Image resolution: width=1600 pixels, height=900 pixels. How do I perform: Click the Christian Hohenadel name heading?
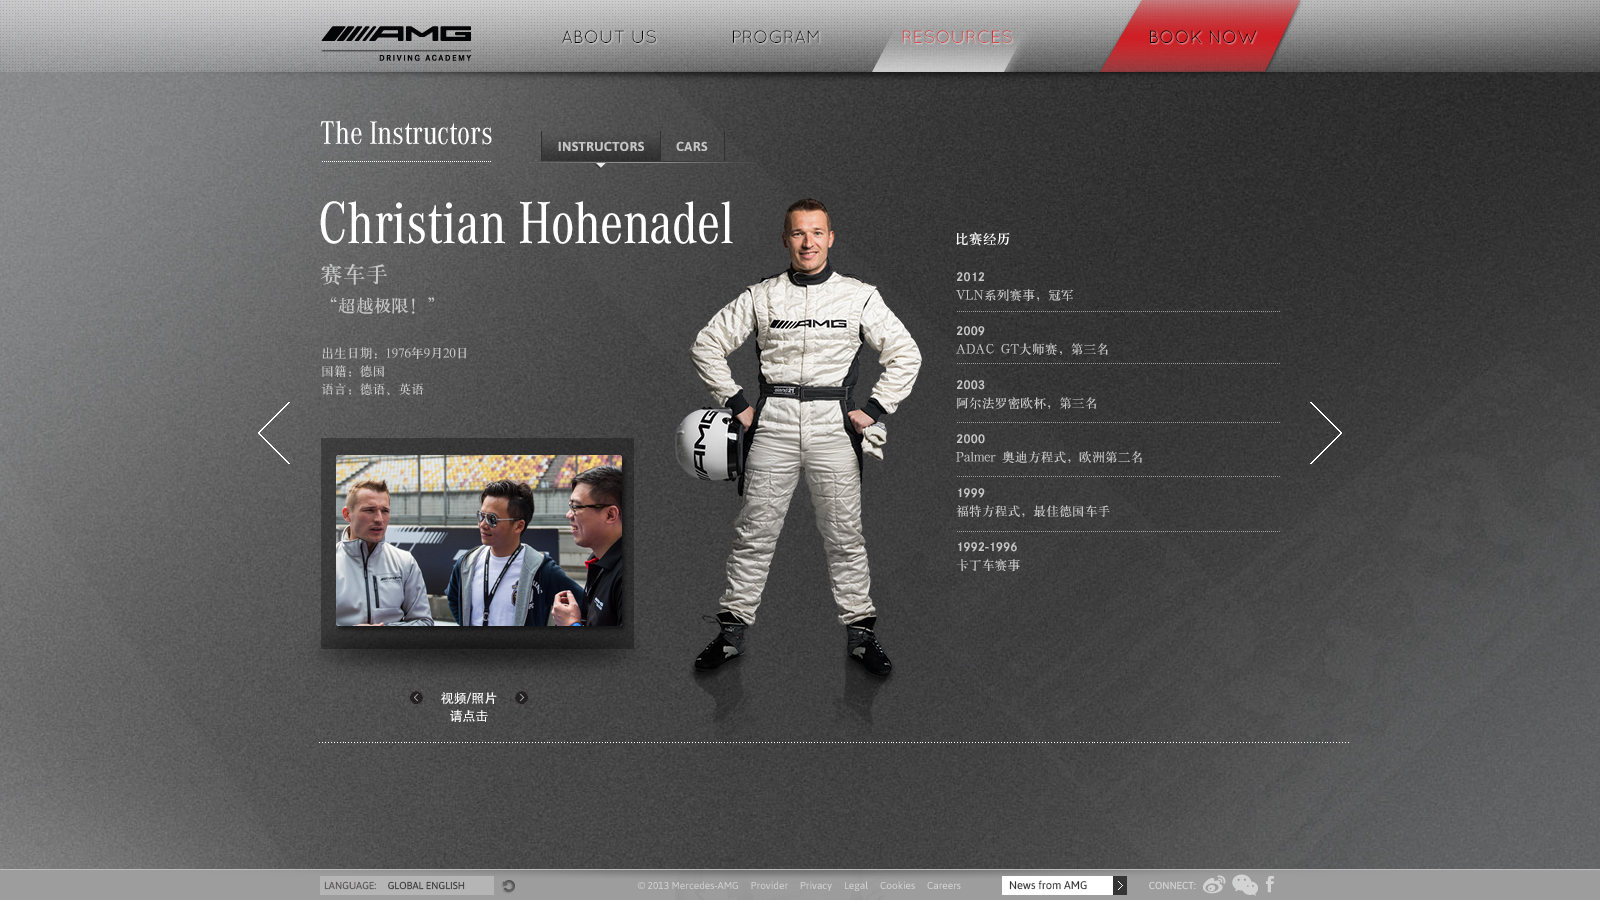click(526, 223)
